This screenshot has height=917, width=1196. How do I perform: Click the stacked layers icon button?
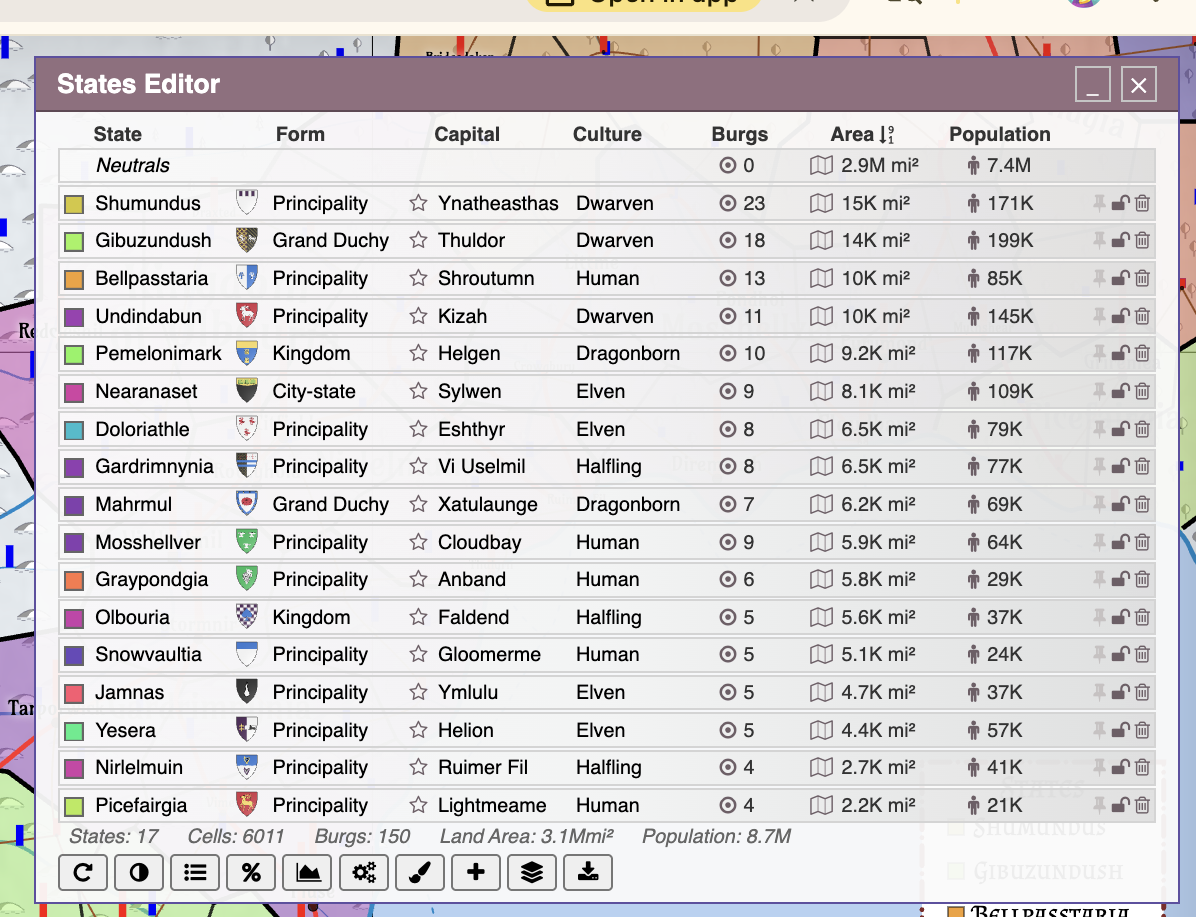pyautogui.click(x=532, y=872)
